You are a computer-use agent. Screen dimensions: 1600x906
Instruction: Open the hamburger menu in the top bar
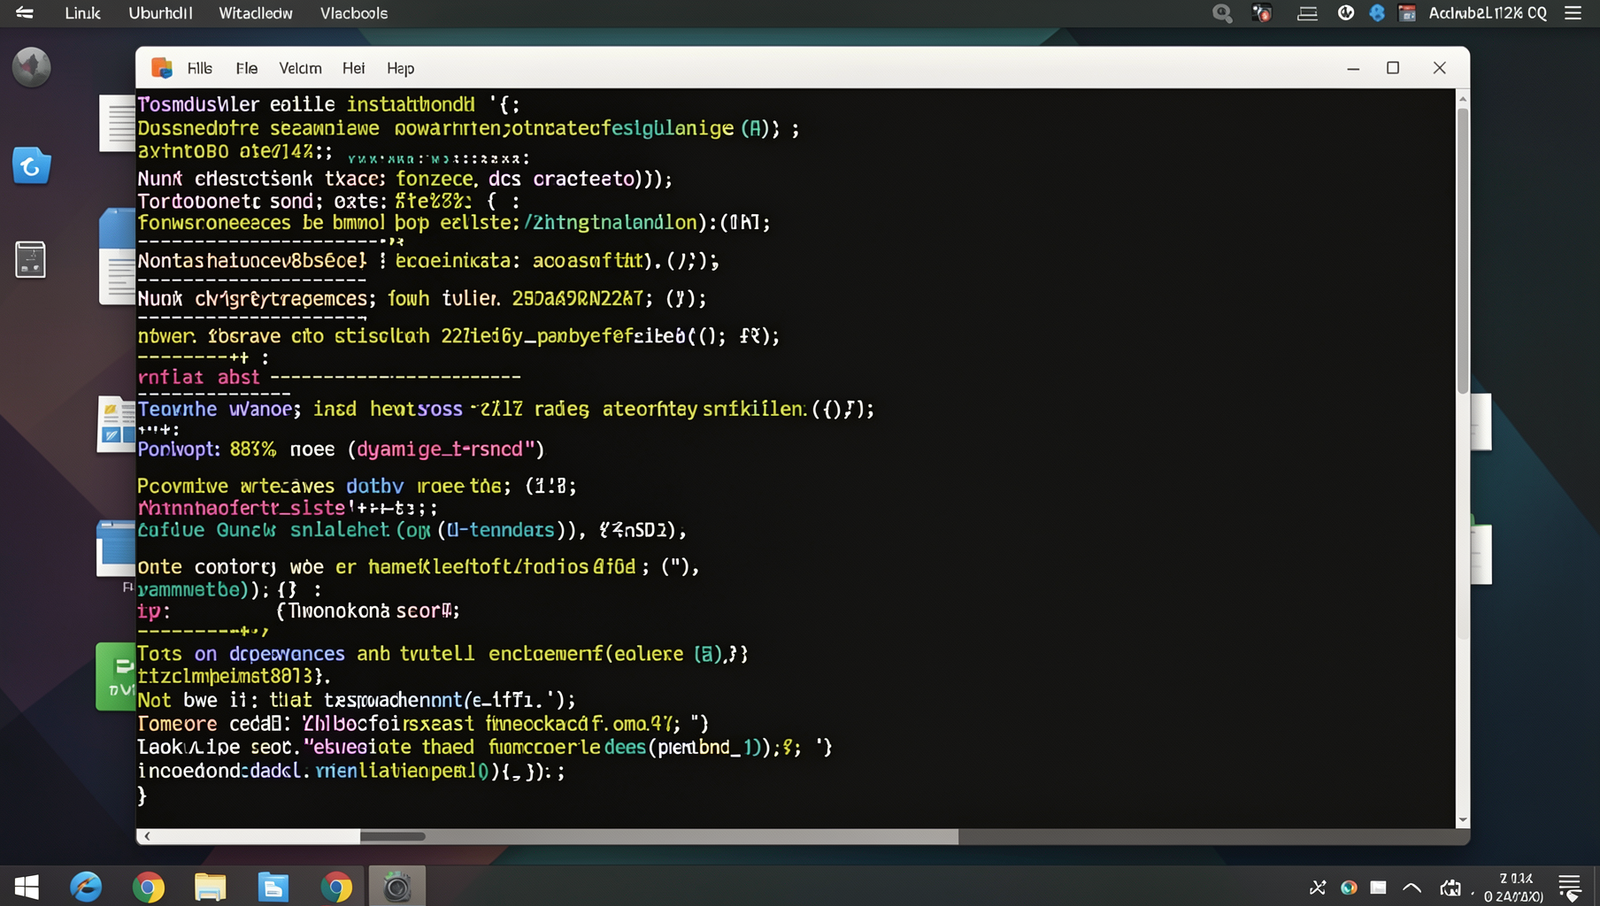pos(1573,13)
